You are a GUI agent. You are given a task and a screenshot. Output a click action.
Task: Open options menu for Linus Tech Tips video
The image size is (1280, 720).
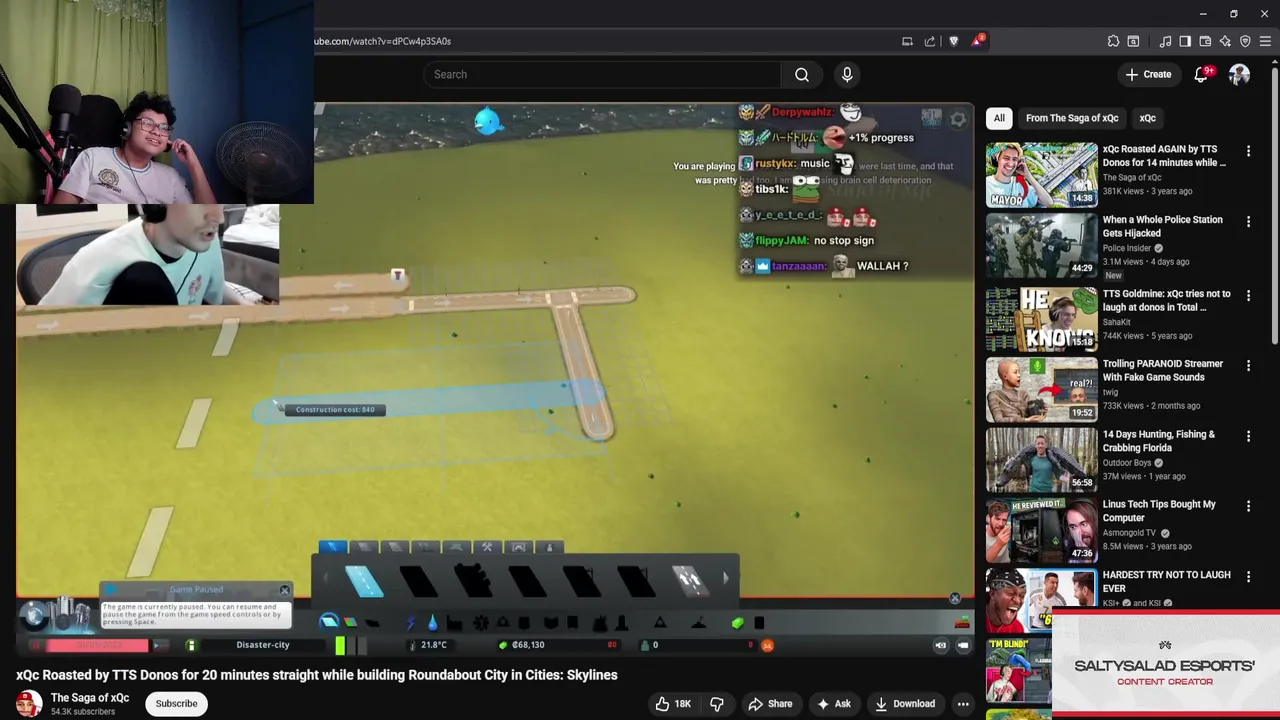click(x=1248, y=507)
